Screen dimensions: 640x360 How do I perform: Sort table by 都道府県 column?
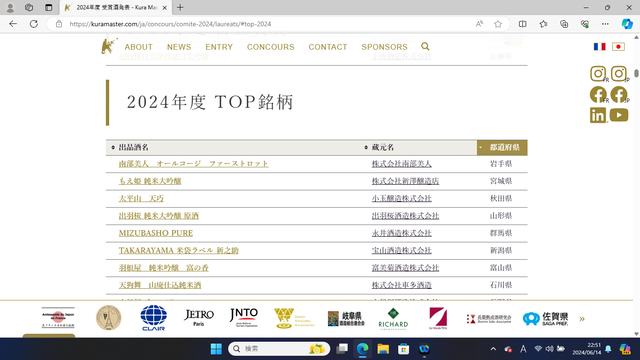[502, 147]
